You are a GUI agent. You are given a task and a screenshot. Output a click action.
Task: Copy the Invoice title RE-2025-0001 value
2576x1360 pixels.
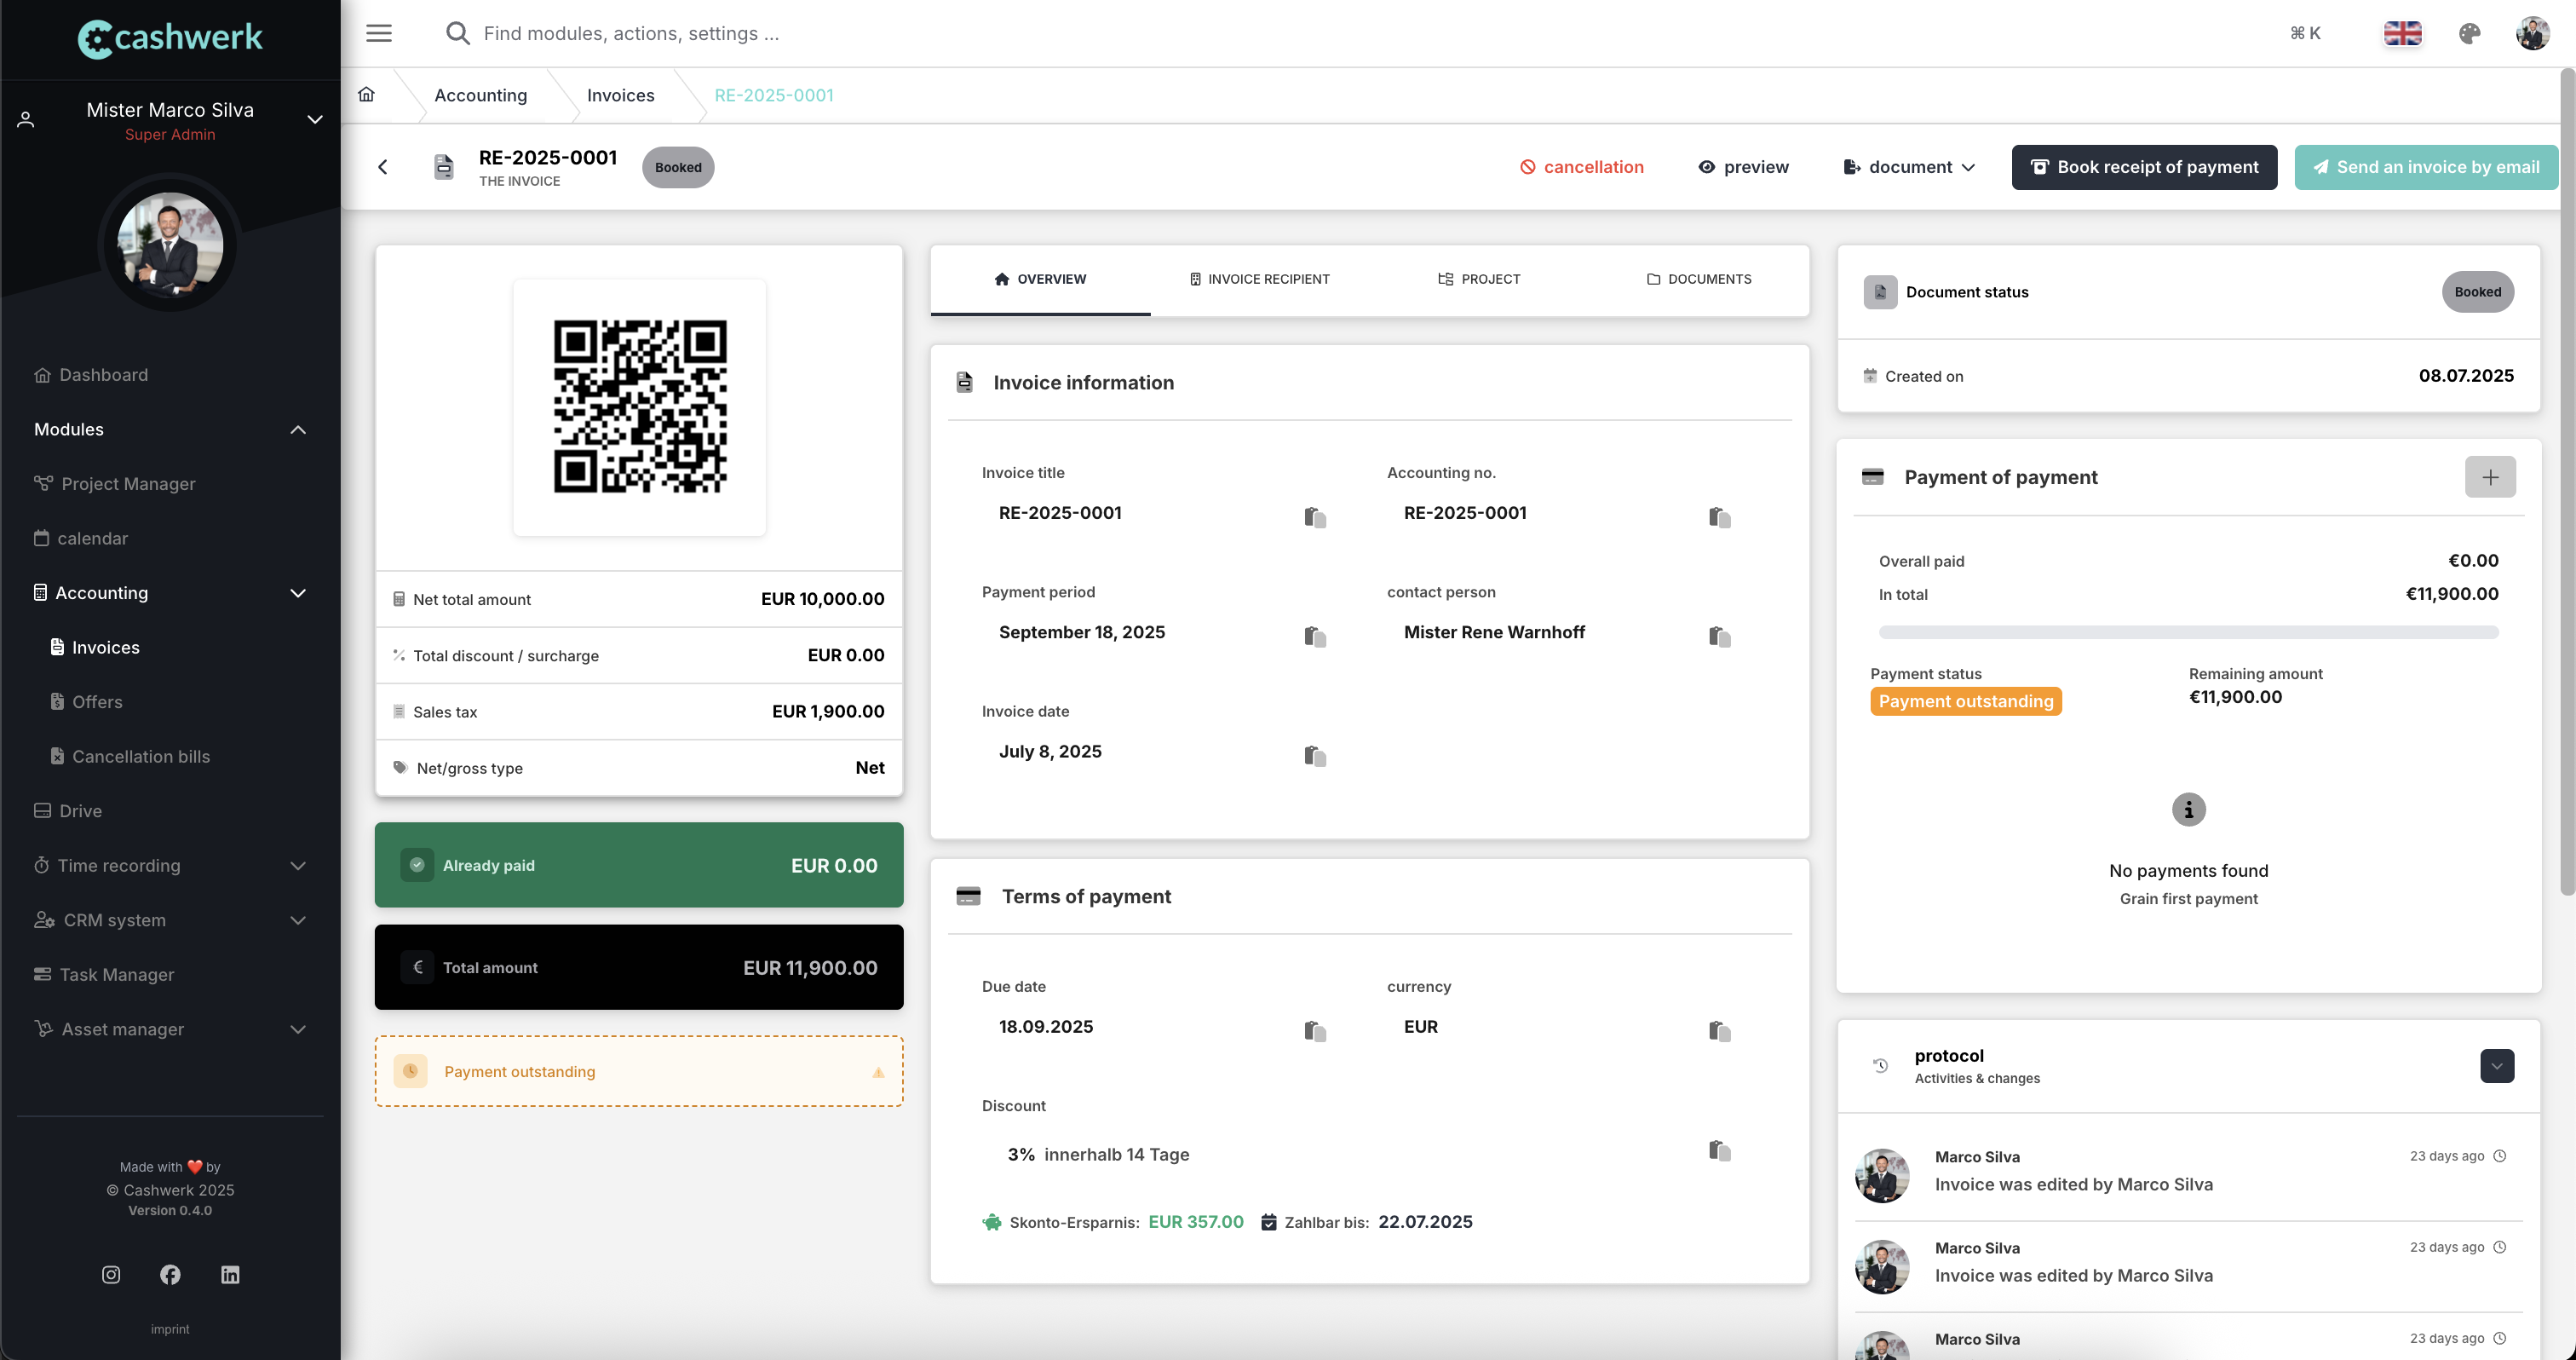1315,517
